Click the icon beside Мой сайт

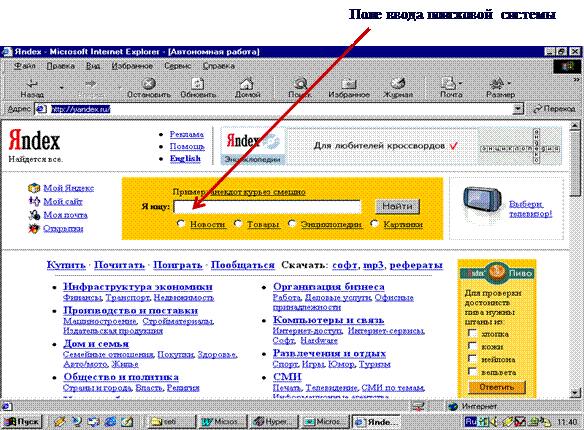(34, 201)
